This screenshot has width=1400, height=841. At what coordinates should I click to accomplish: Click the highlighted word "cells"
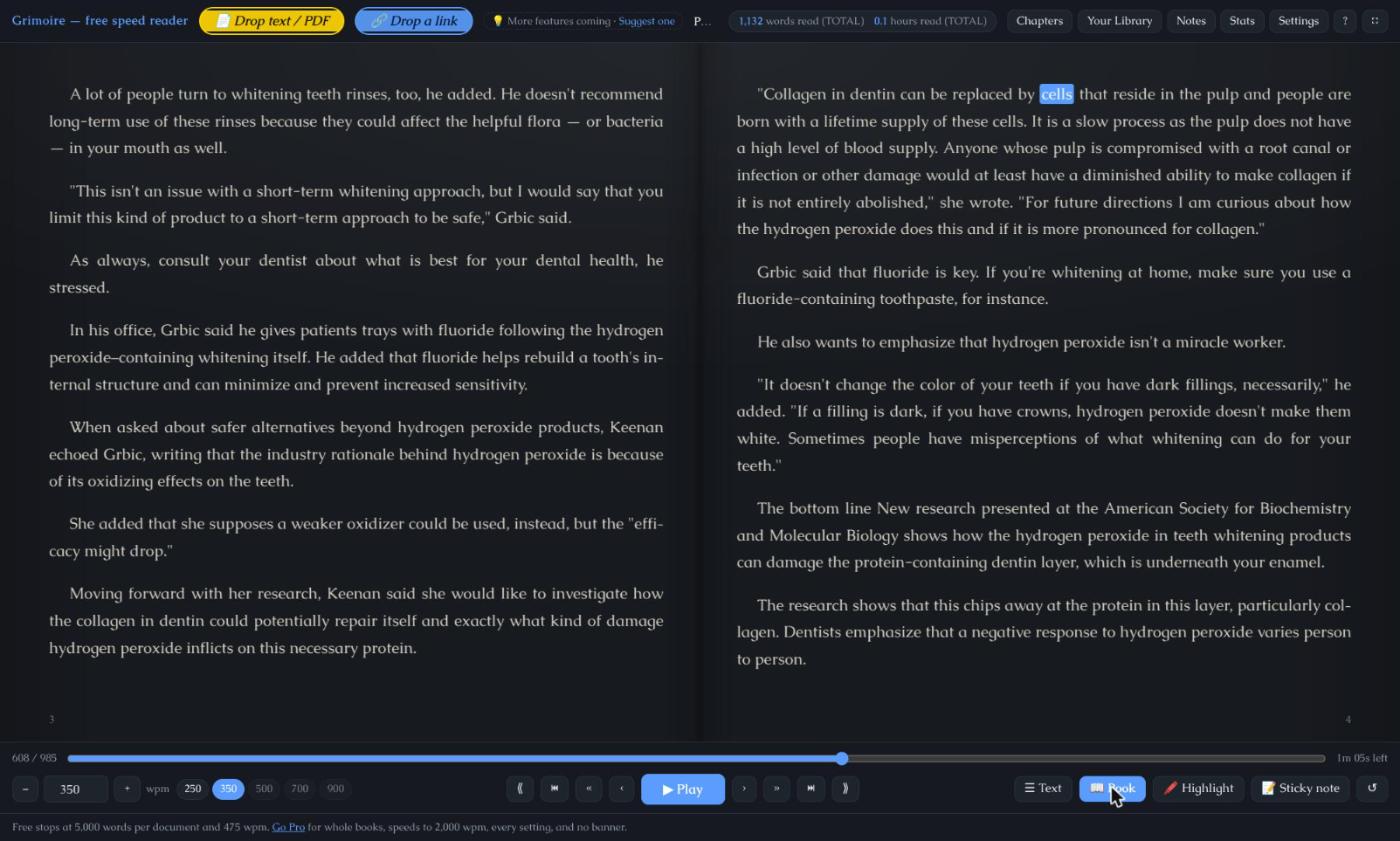1056,94
